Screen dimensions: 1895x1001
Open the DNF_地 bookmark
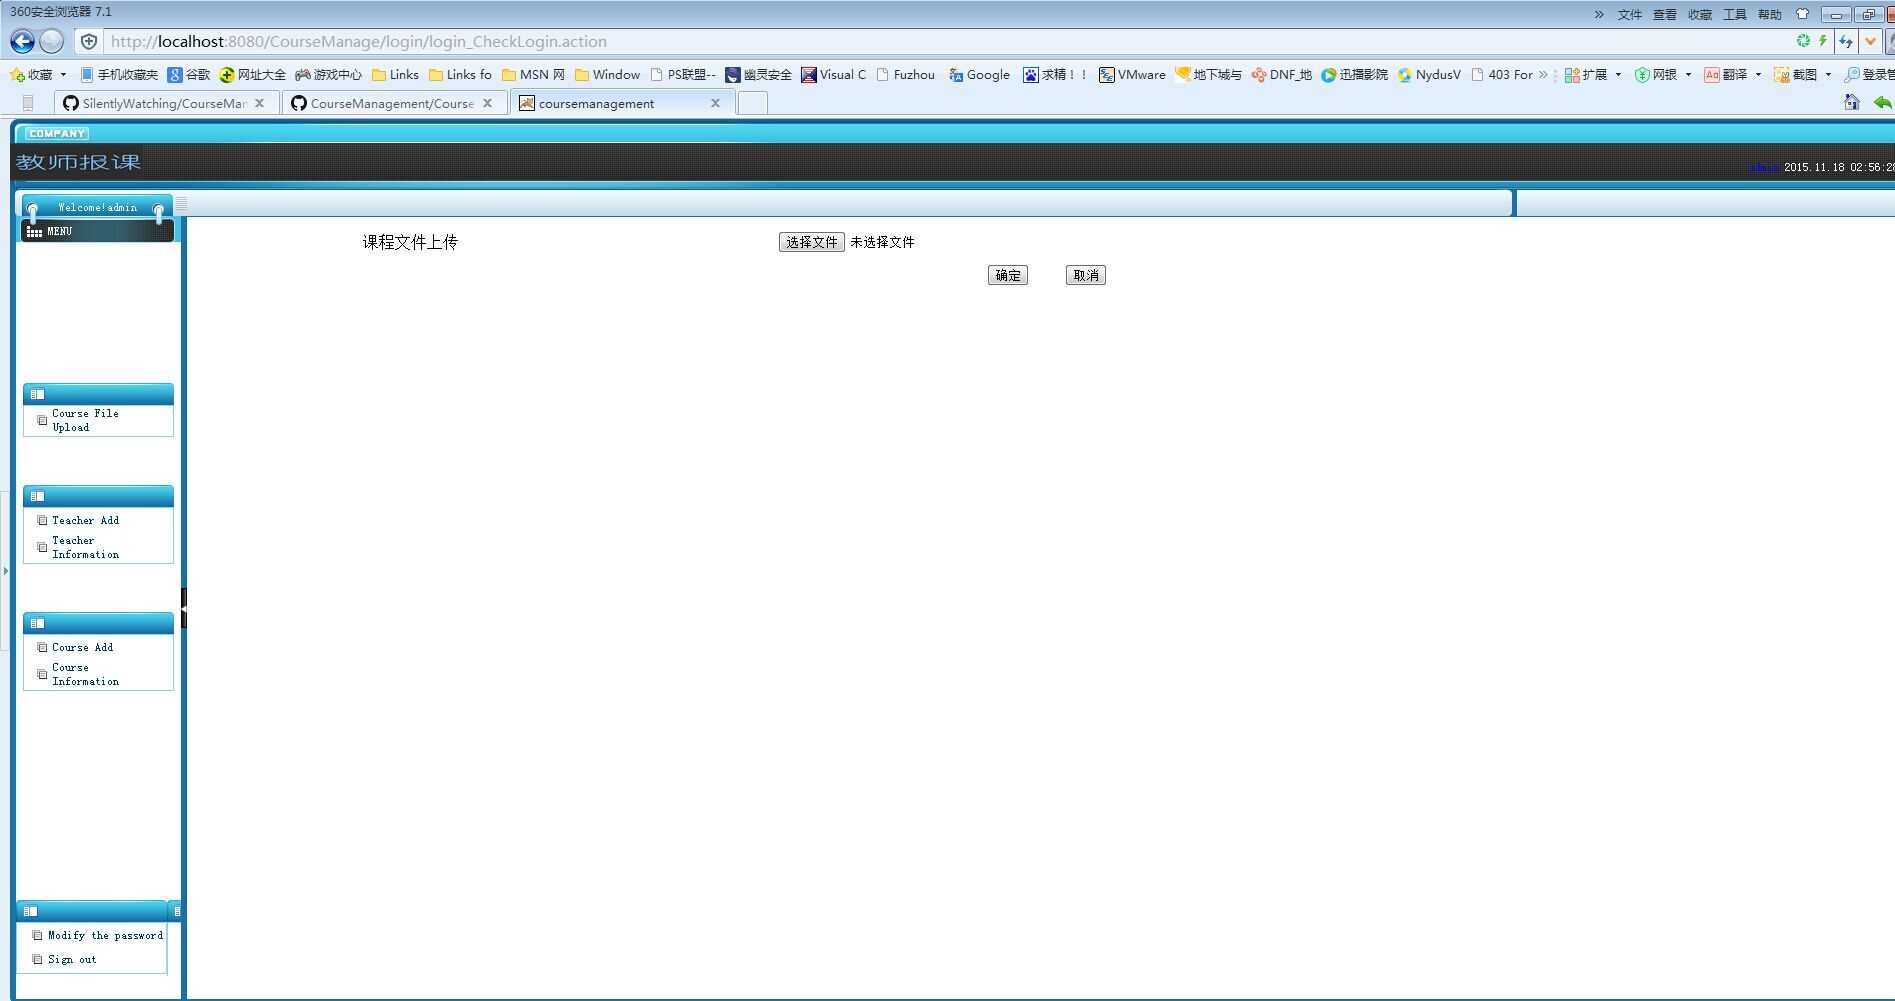(x=1281, y=75)
